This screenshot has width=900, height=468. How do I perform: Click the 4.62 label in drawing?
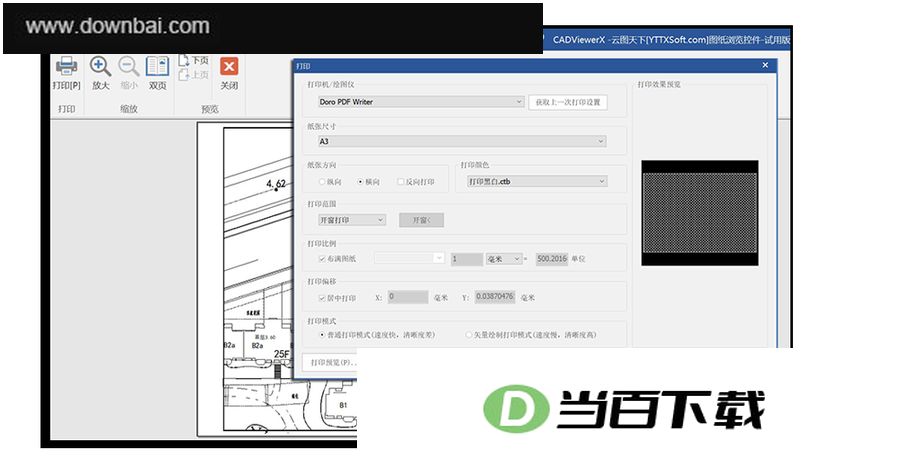(276, 184)
